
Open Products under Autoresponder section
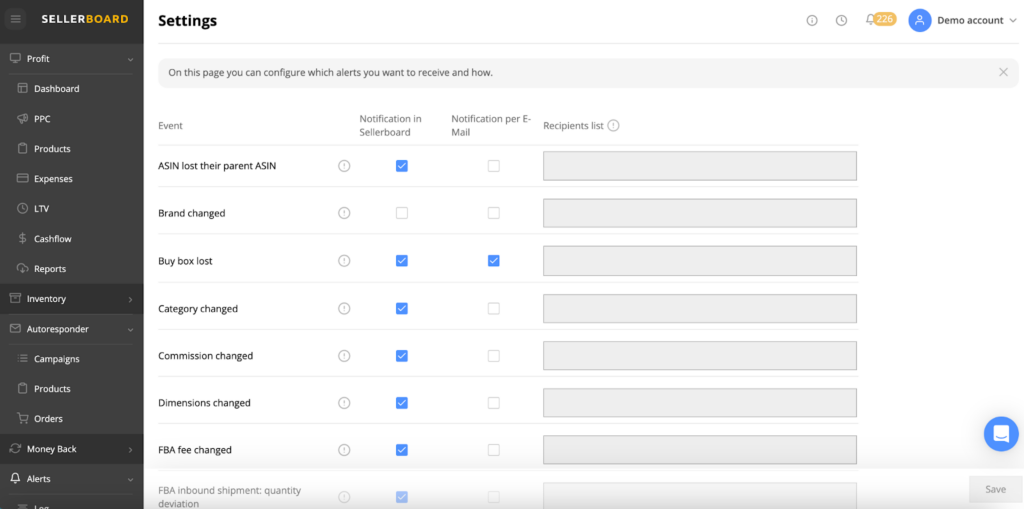point(52,389)
